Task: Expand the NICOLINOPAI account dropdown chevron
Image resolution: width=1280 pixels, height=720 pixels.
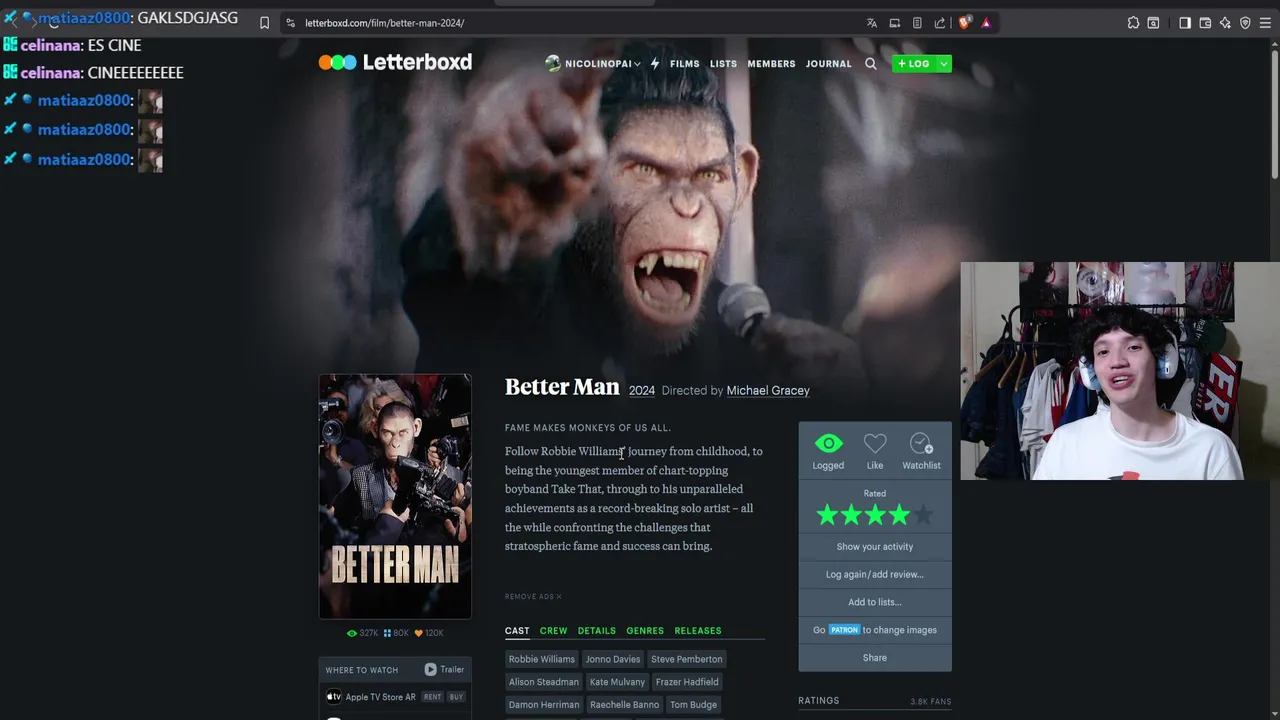Action: click(637, 64)
